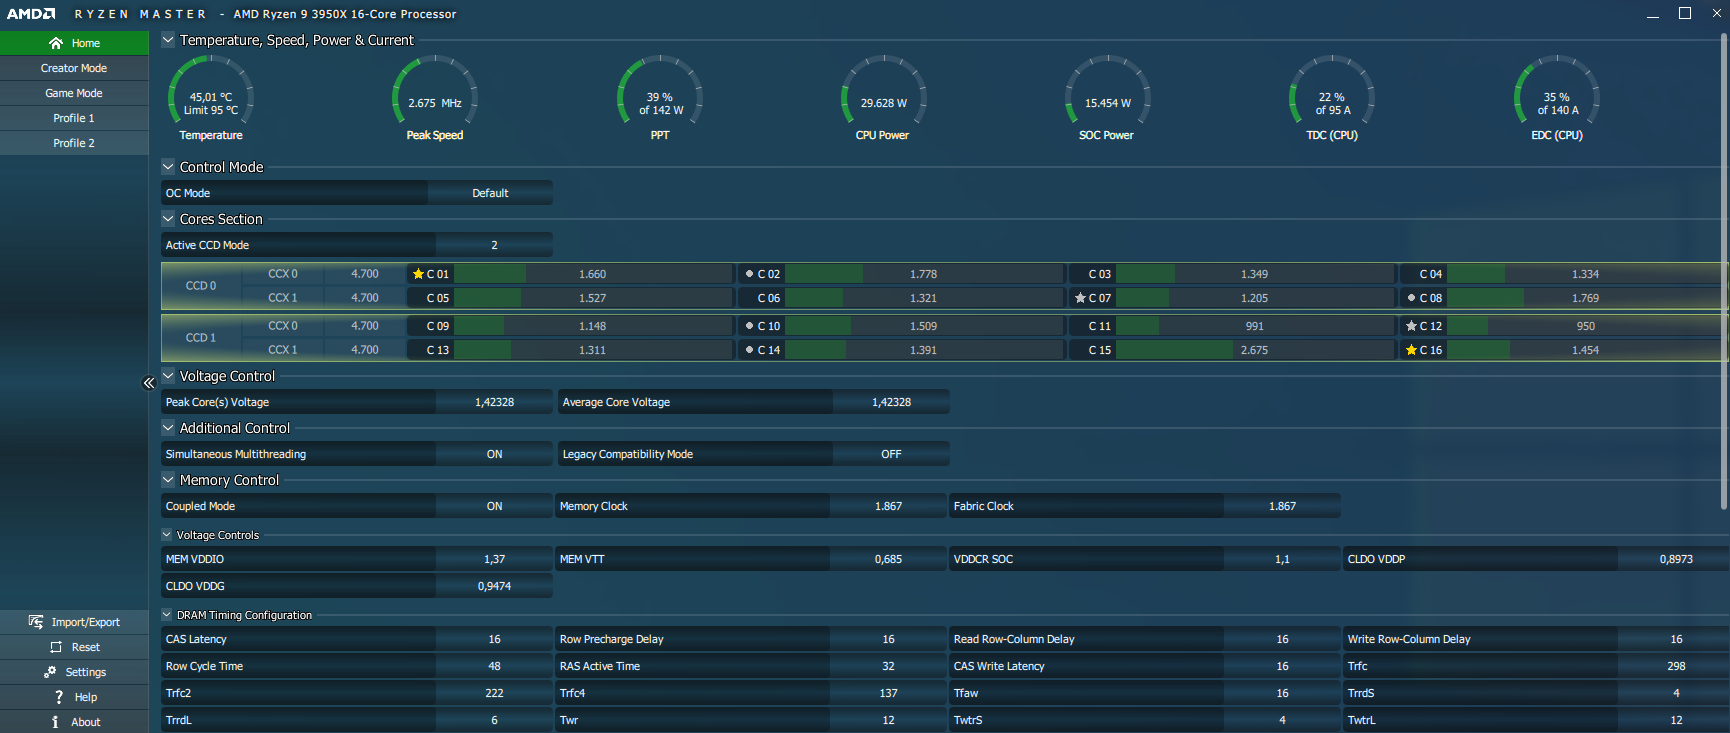Click the gold star on core C 16
The height and width of the screenshot is (733, 1730).
coord(1411,350)
